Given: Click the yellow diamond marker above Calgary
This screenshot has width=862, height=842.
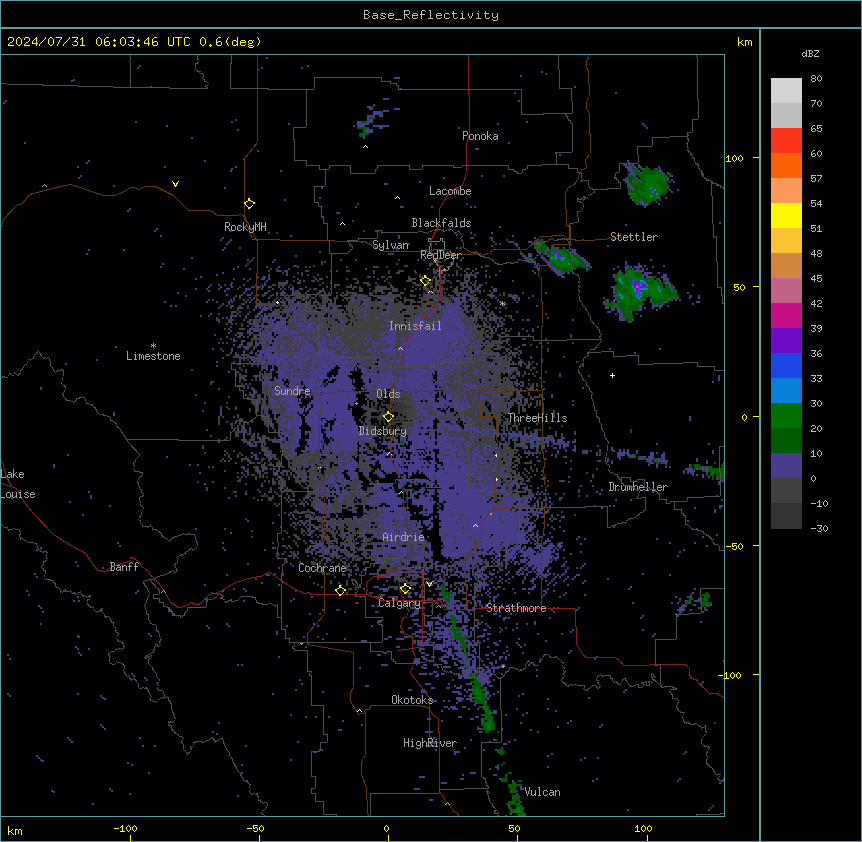Looking at the screenshot, I should [x=405, y=589].
